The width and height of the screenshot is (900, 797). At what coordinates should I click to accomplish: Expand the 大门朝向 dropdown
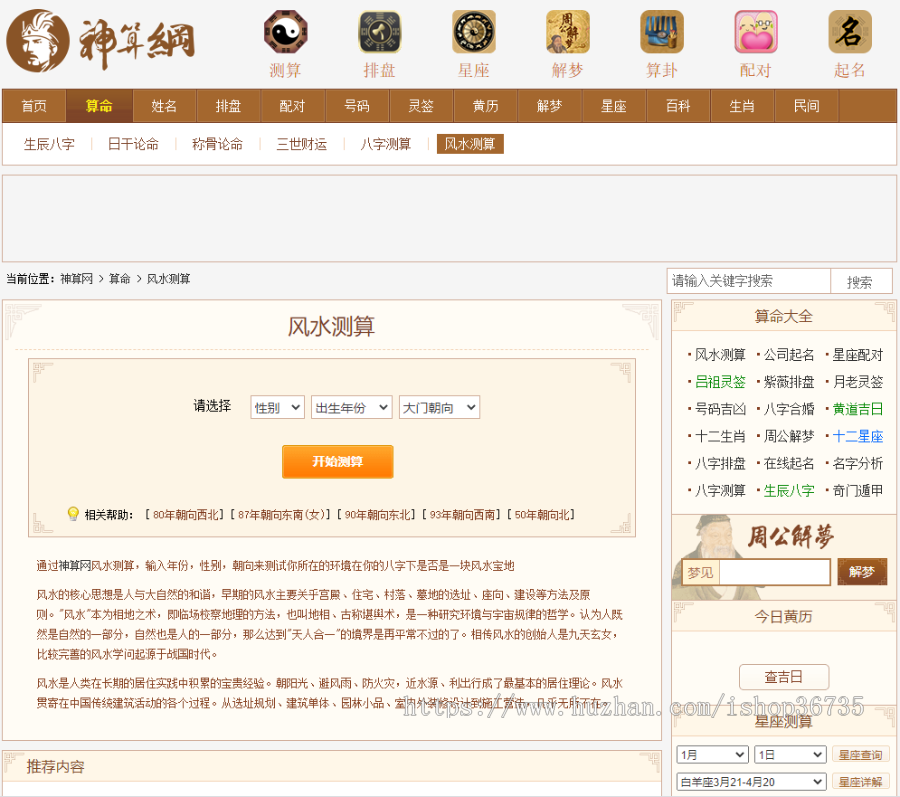coord(439,407)
